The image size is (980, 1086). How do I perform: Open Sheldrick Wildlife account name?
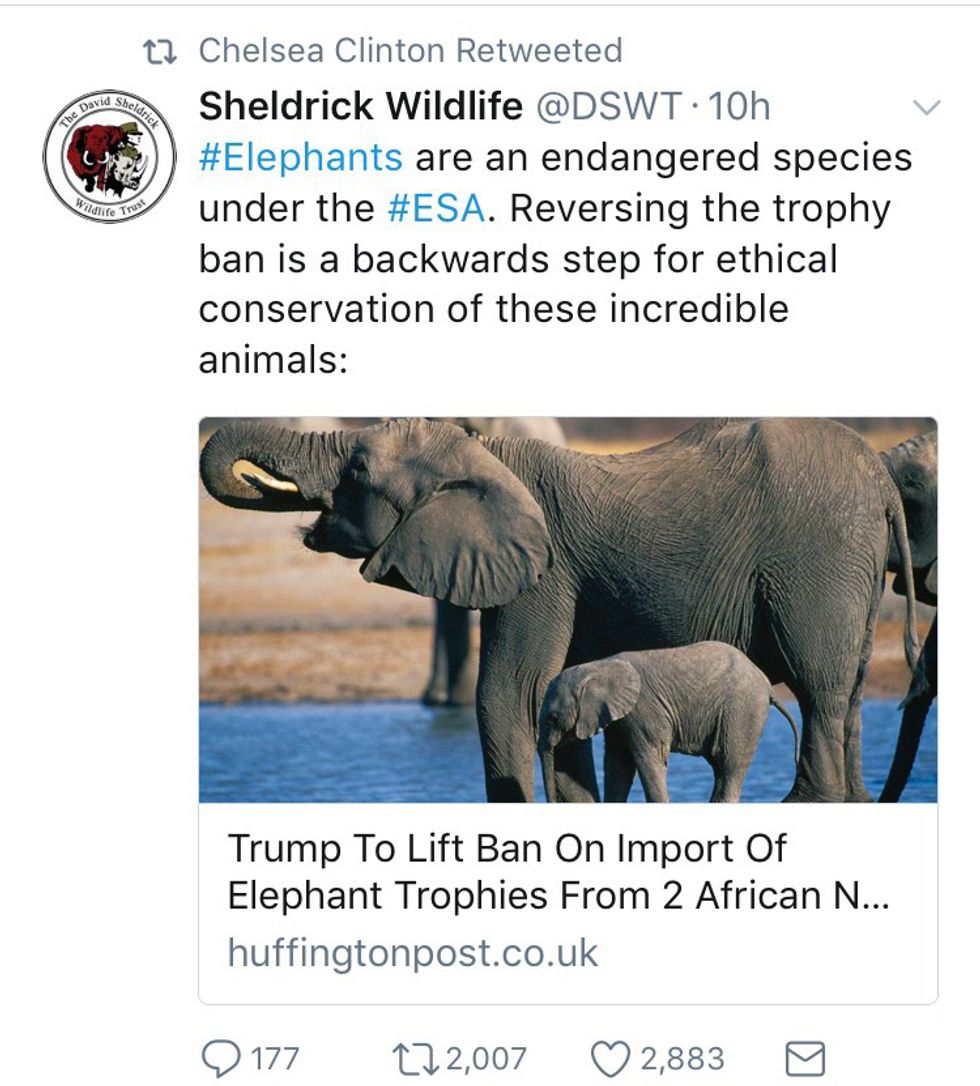coord(360,106)
